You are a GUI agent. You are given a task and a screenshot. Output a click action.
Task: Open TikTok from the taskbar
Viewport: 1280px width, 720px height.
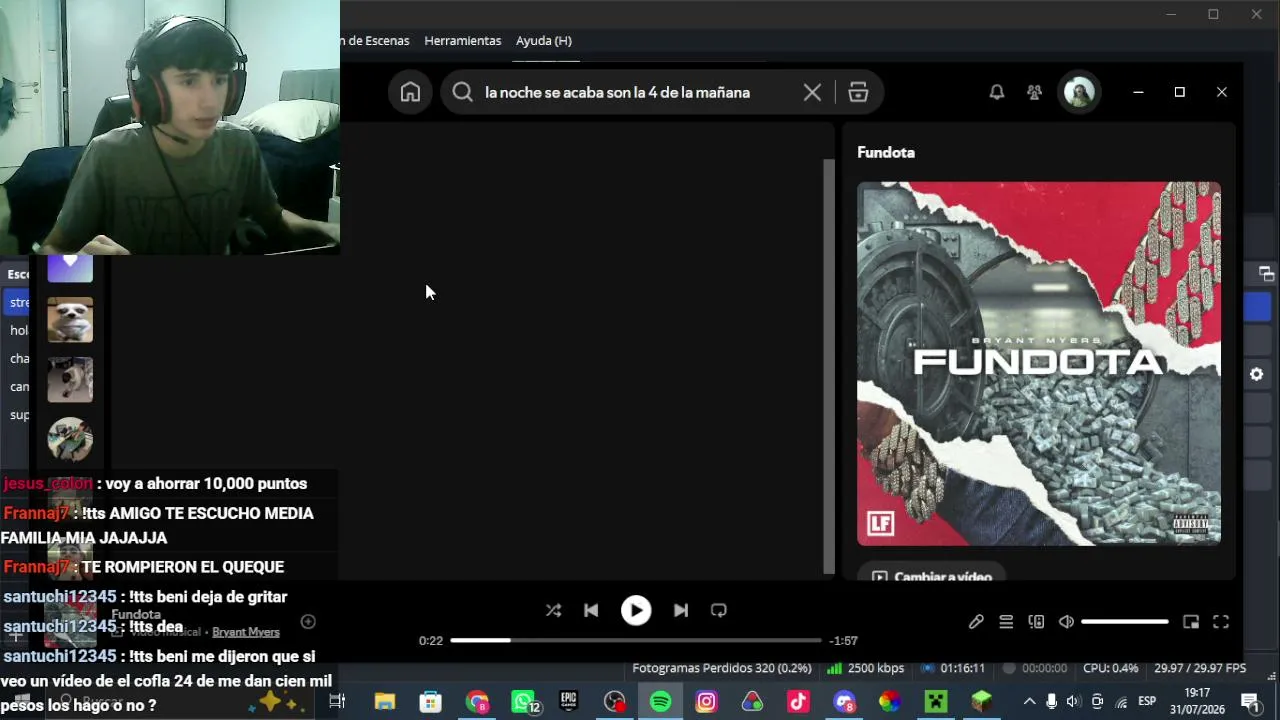[798, 702]
